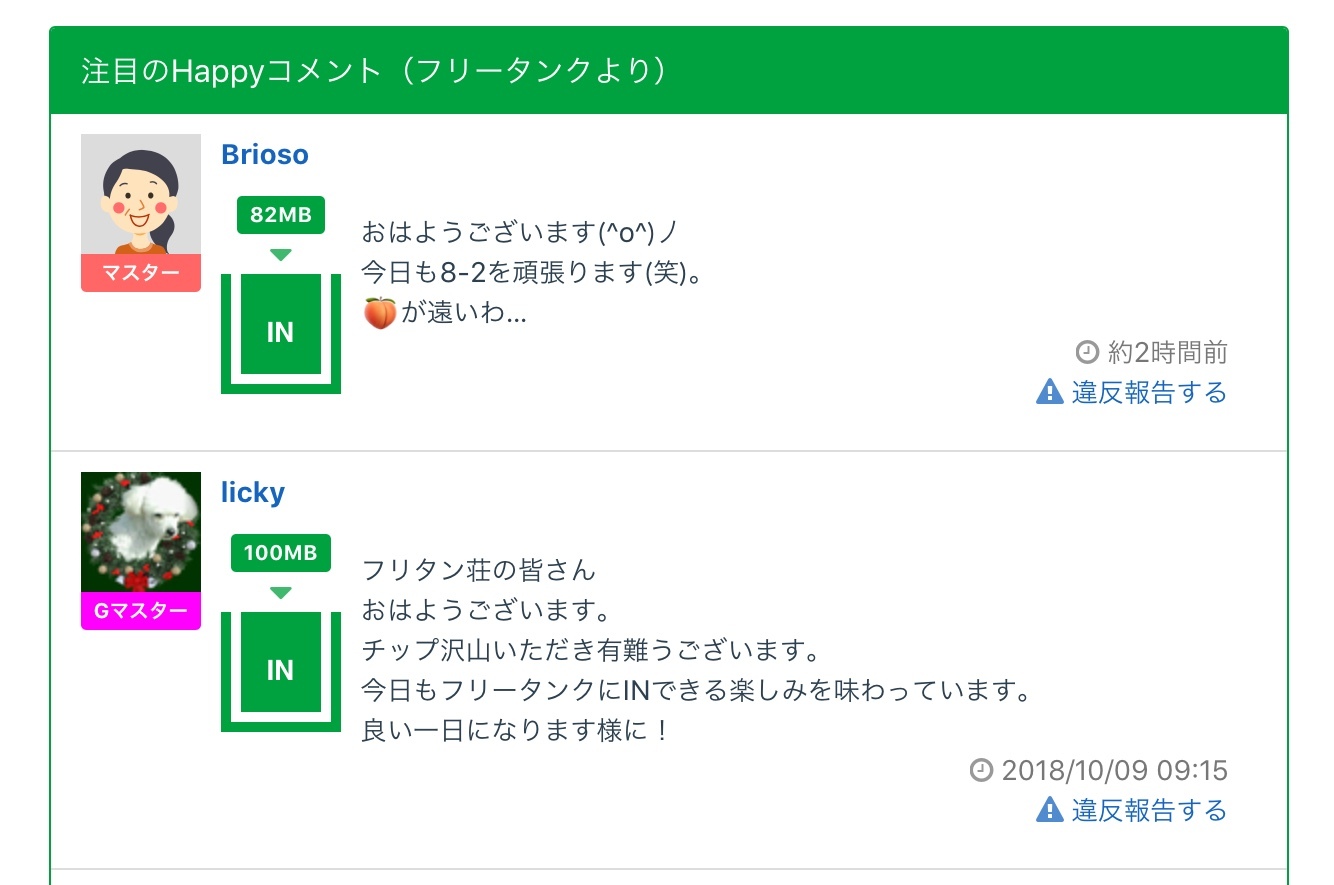Screen dimensions: 1334x885
Task: Open the Brioso username link
Action: pos(265,155)
